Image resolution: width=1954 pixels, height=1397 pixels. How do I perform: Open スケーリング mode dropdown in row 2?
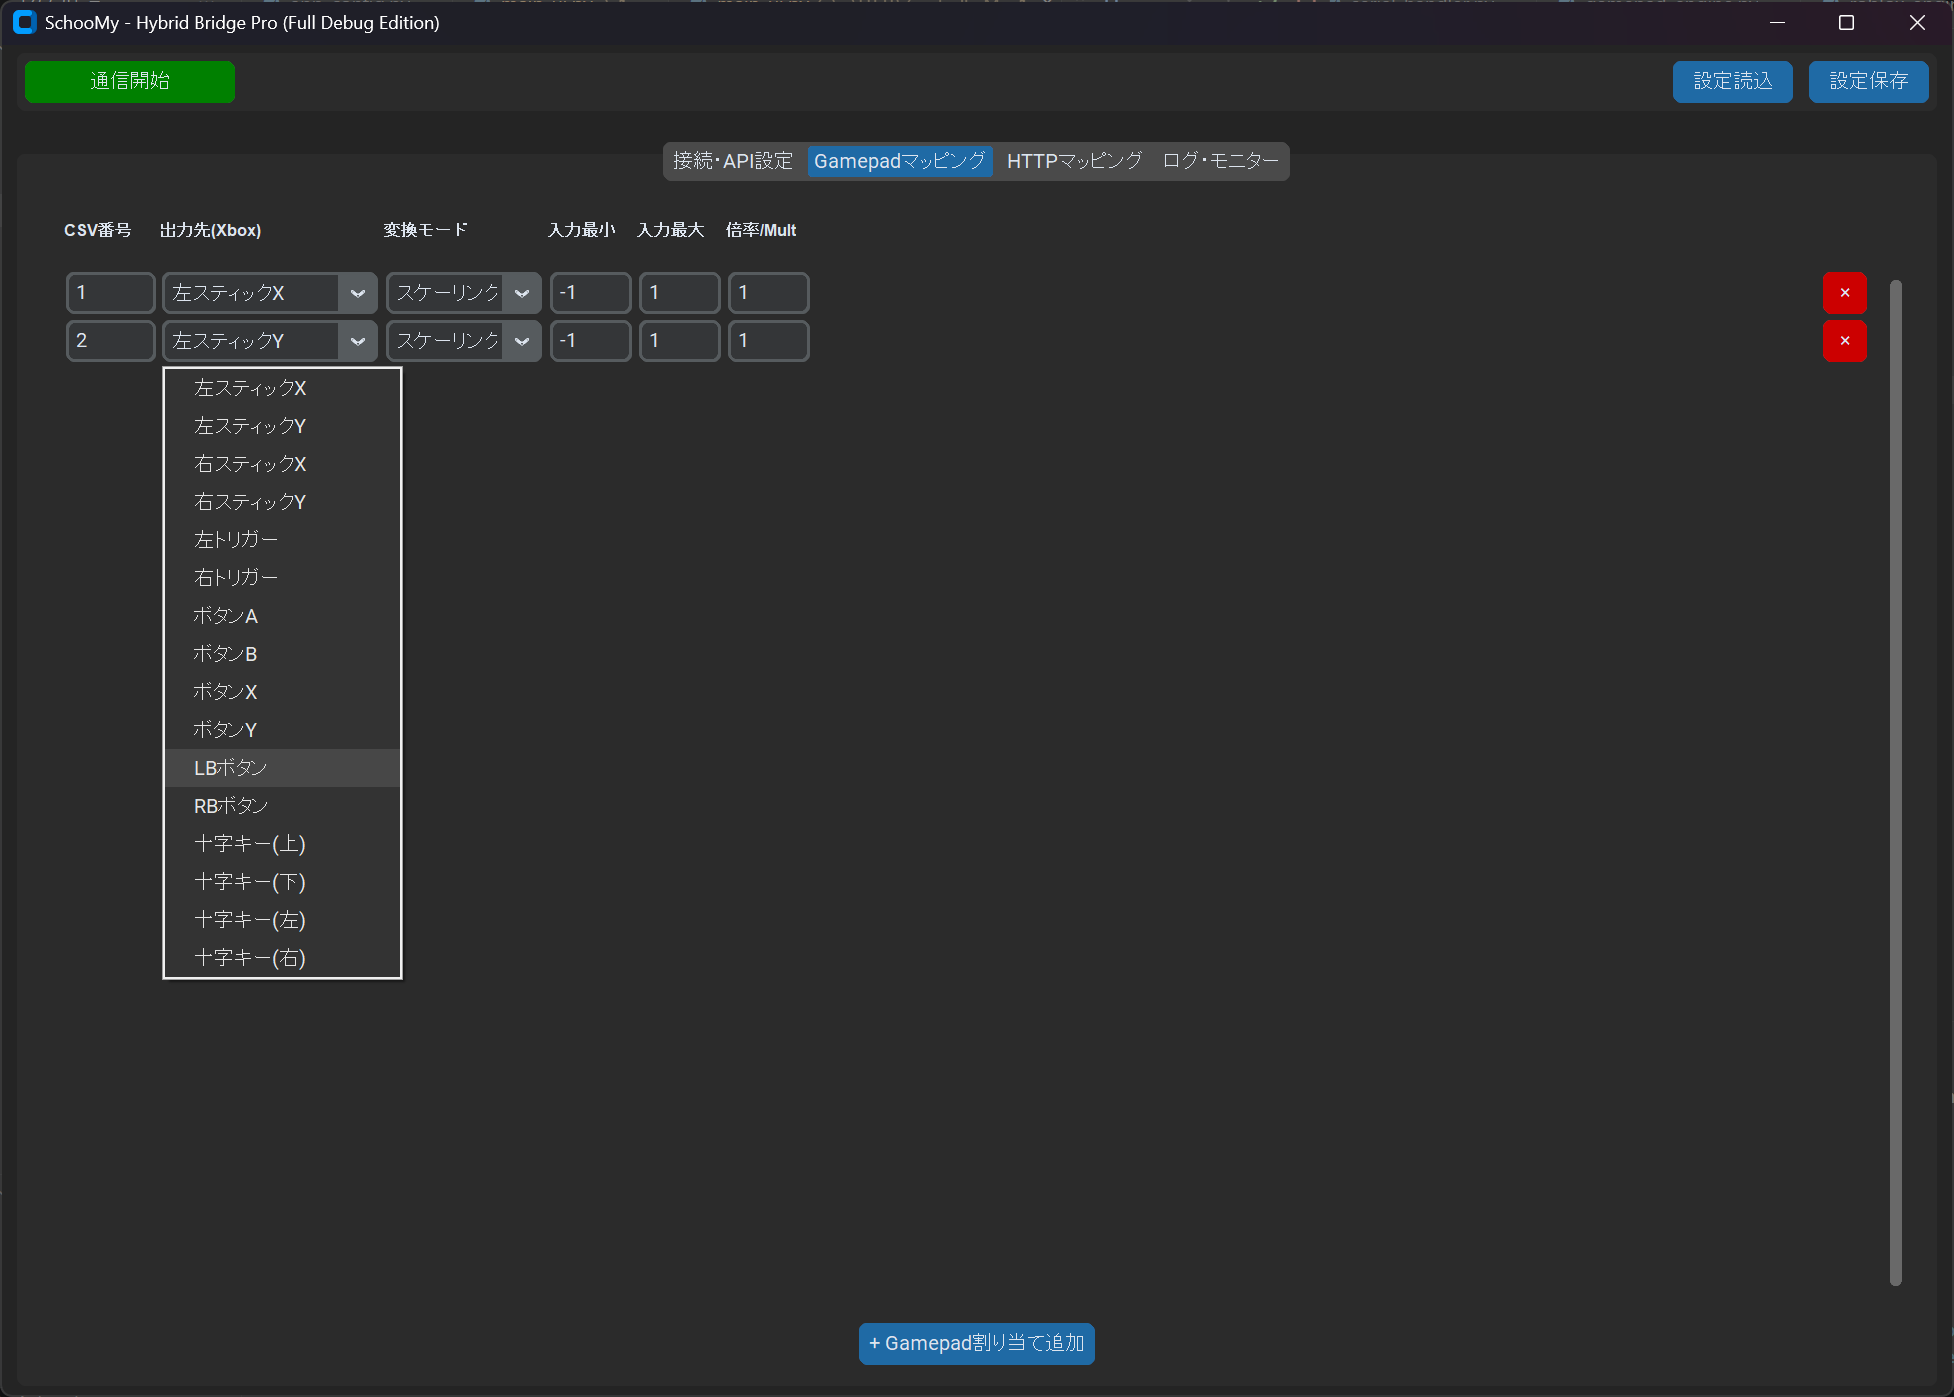tap(464, 341)
